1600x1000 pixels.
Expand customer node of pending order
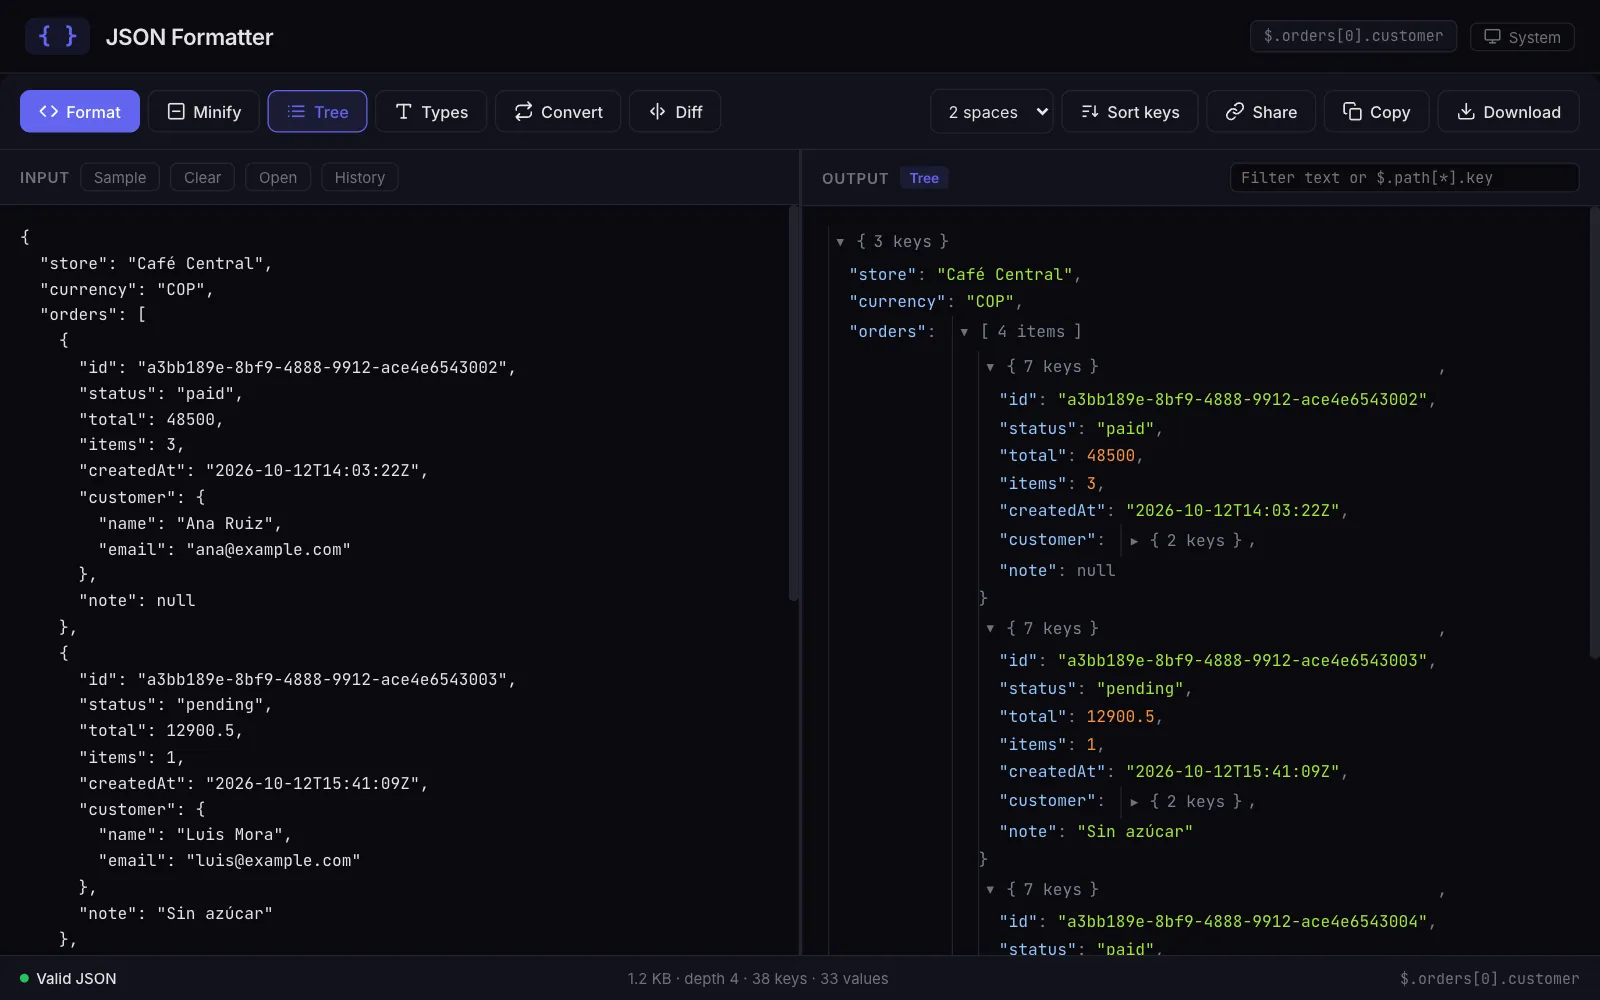(1134, 802)
